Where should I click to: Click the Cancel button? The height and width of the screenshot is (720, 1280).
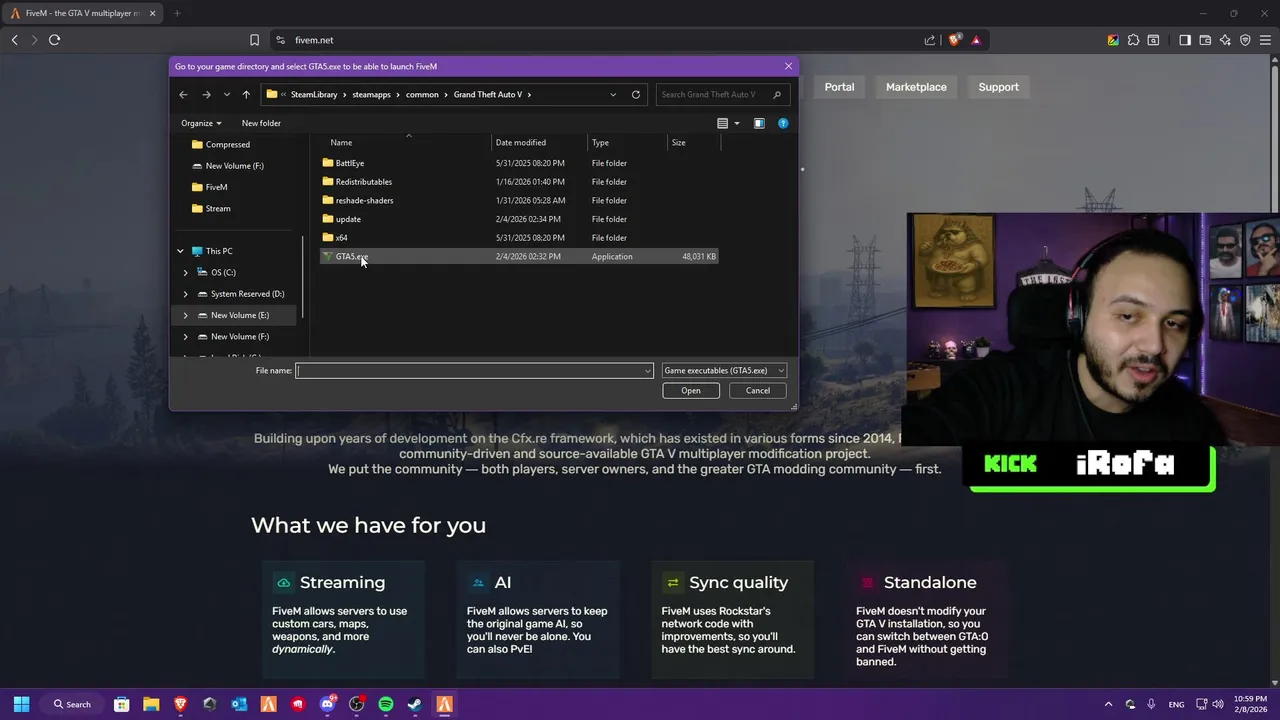point(758,390)
